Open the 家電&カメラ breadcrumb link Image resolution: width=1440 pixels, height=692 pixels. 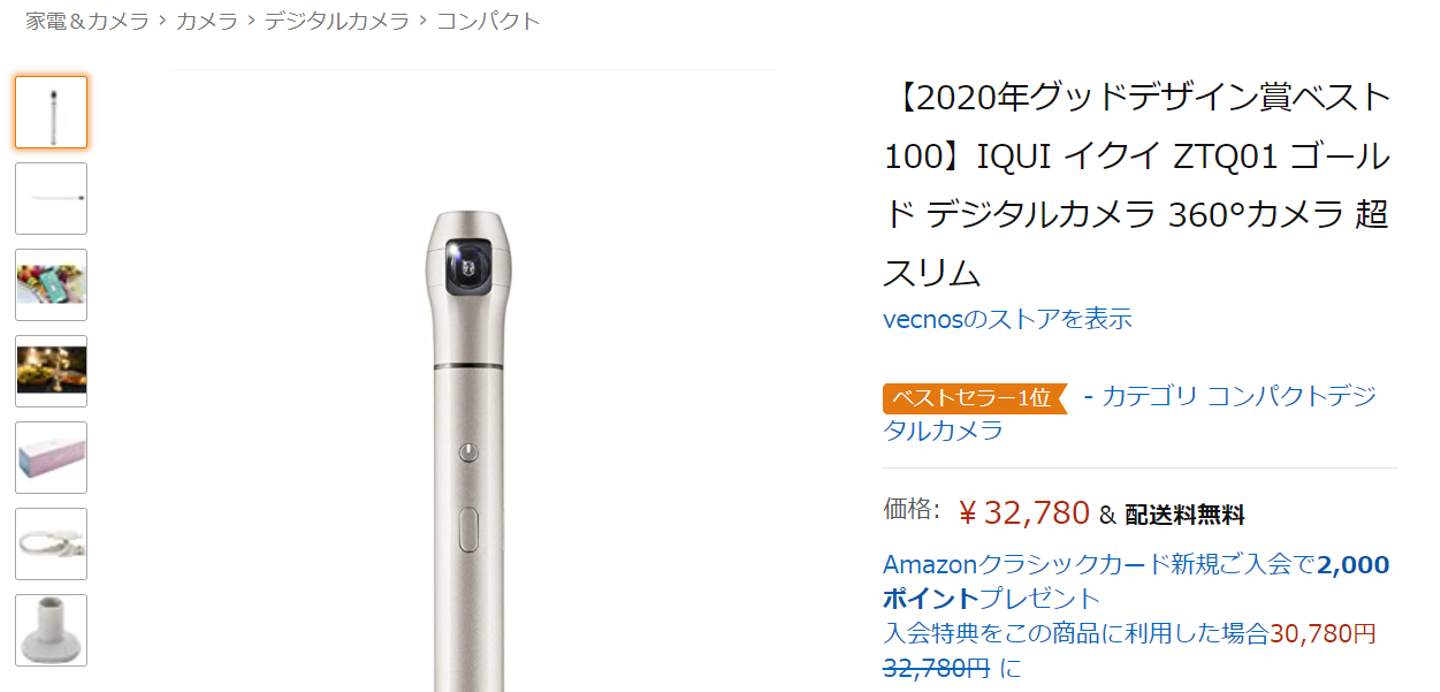[x=87, y=21]
